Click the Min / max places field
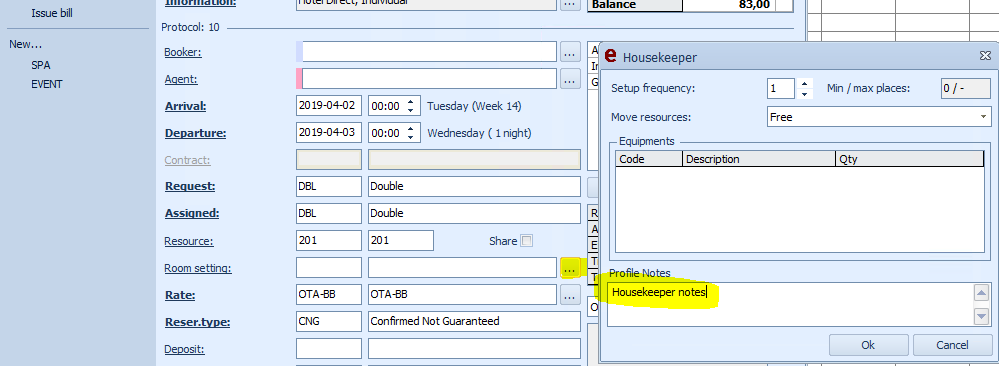999x366 pixels. click(x=966, y=89)
